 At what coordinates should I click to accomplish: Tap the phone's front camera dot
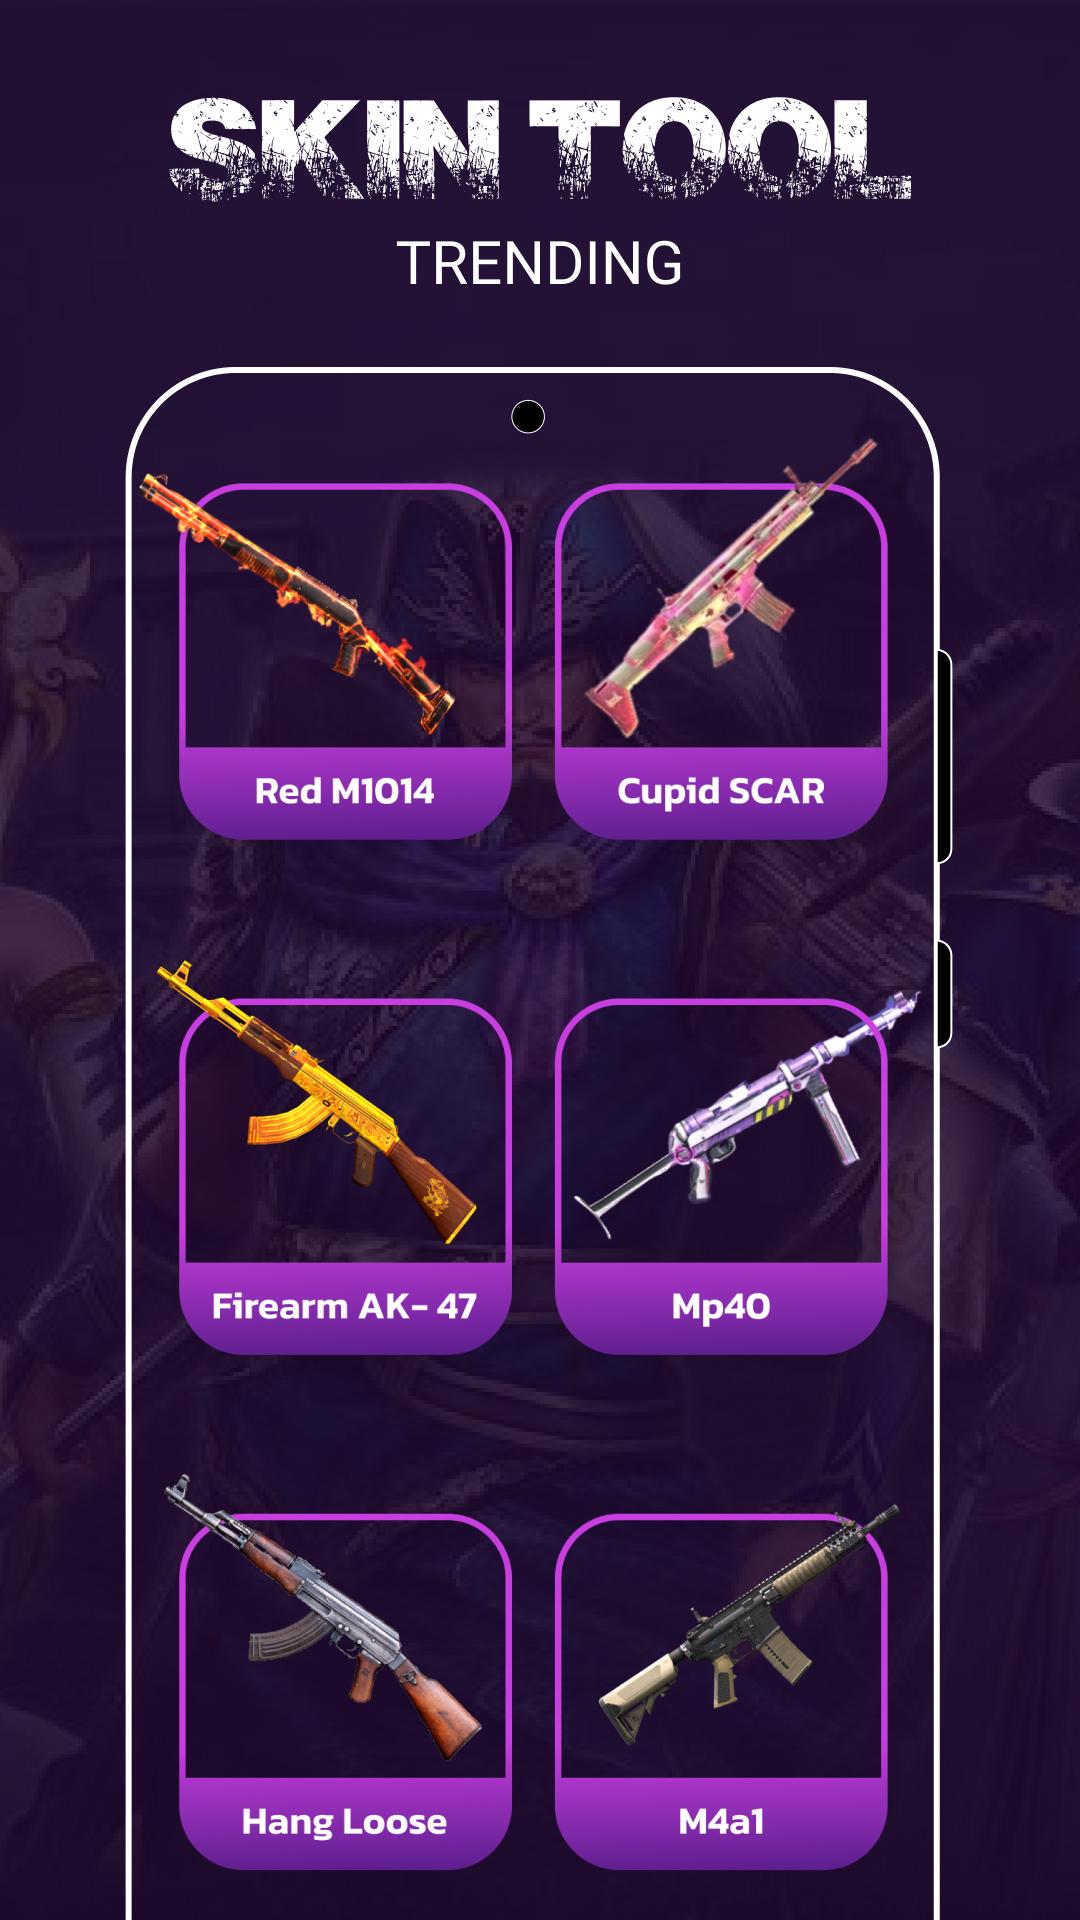coord(528,416)
